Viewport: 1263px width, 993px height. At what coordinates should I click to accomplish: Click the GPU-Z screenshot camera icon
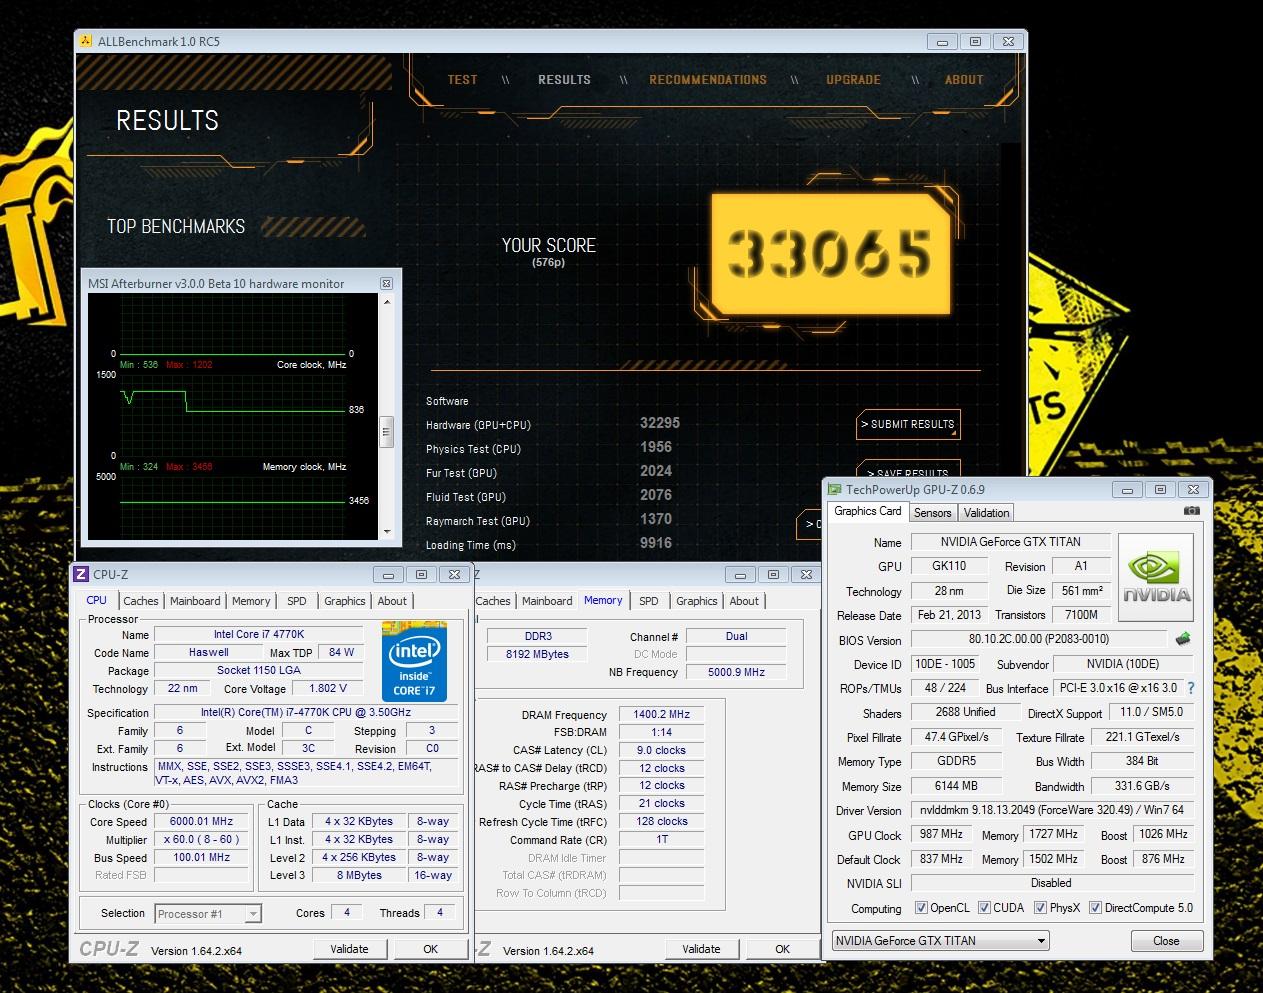(x=1191, y=511)
